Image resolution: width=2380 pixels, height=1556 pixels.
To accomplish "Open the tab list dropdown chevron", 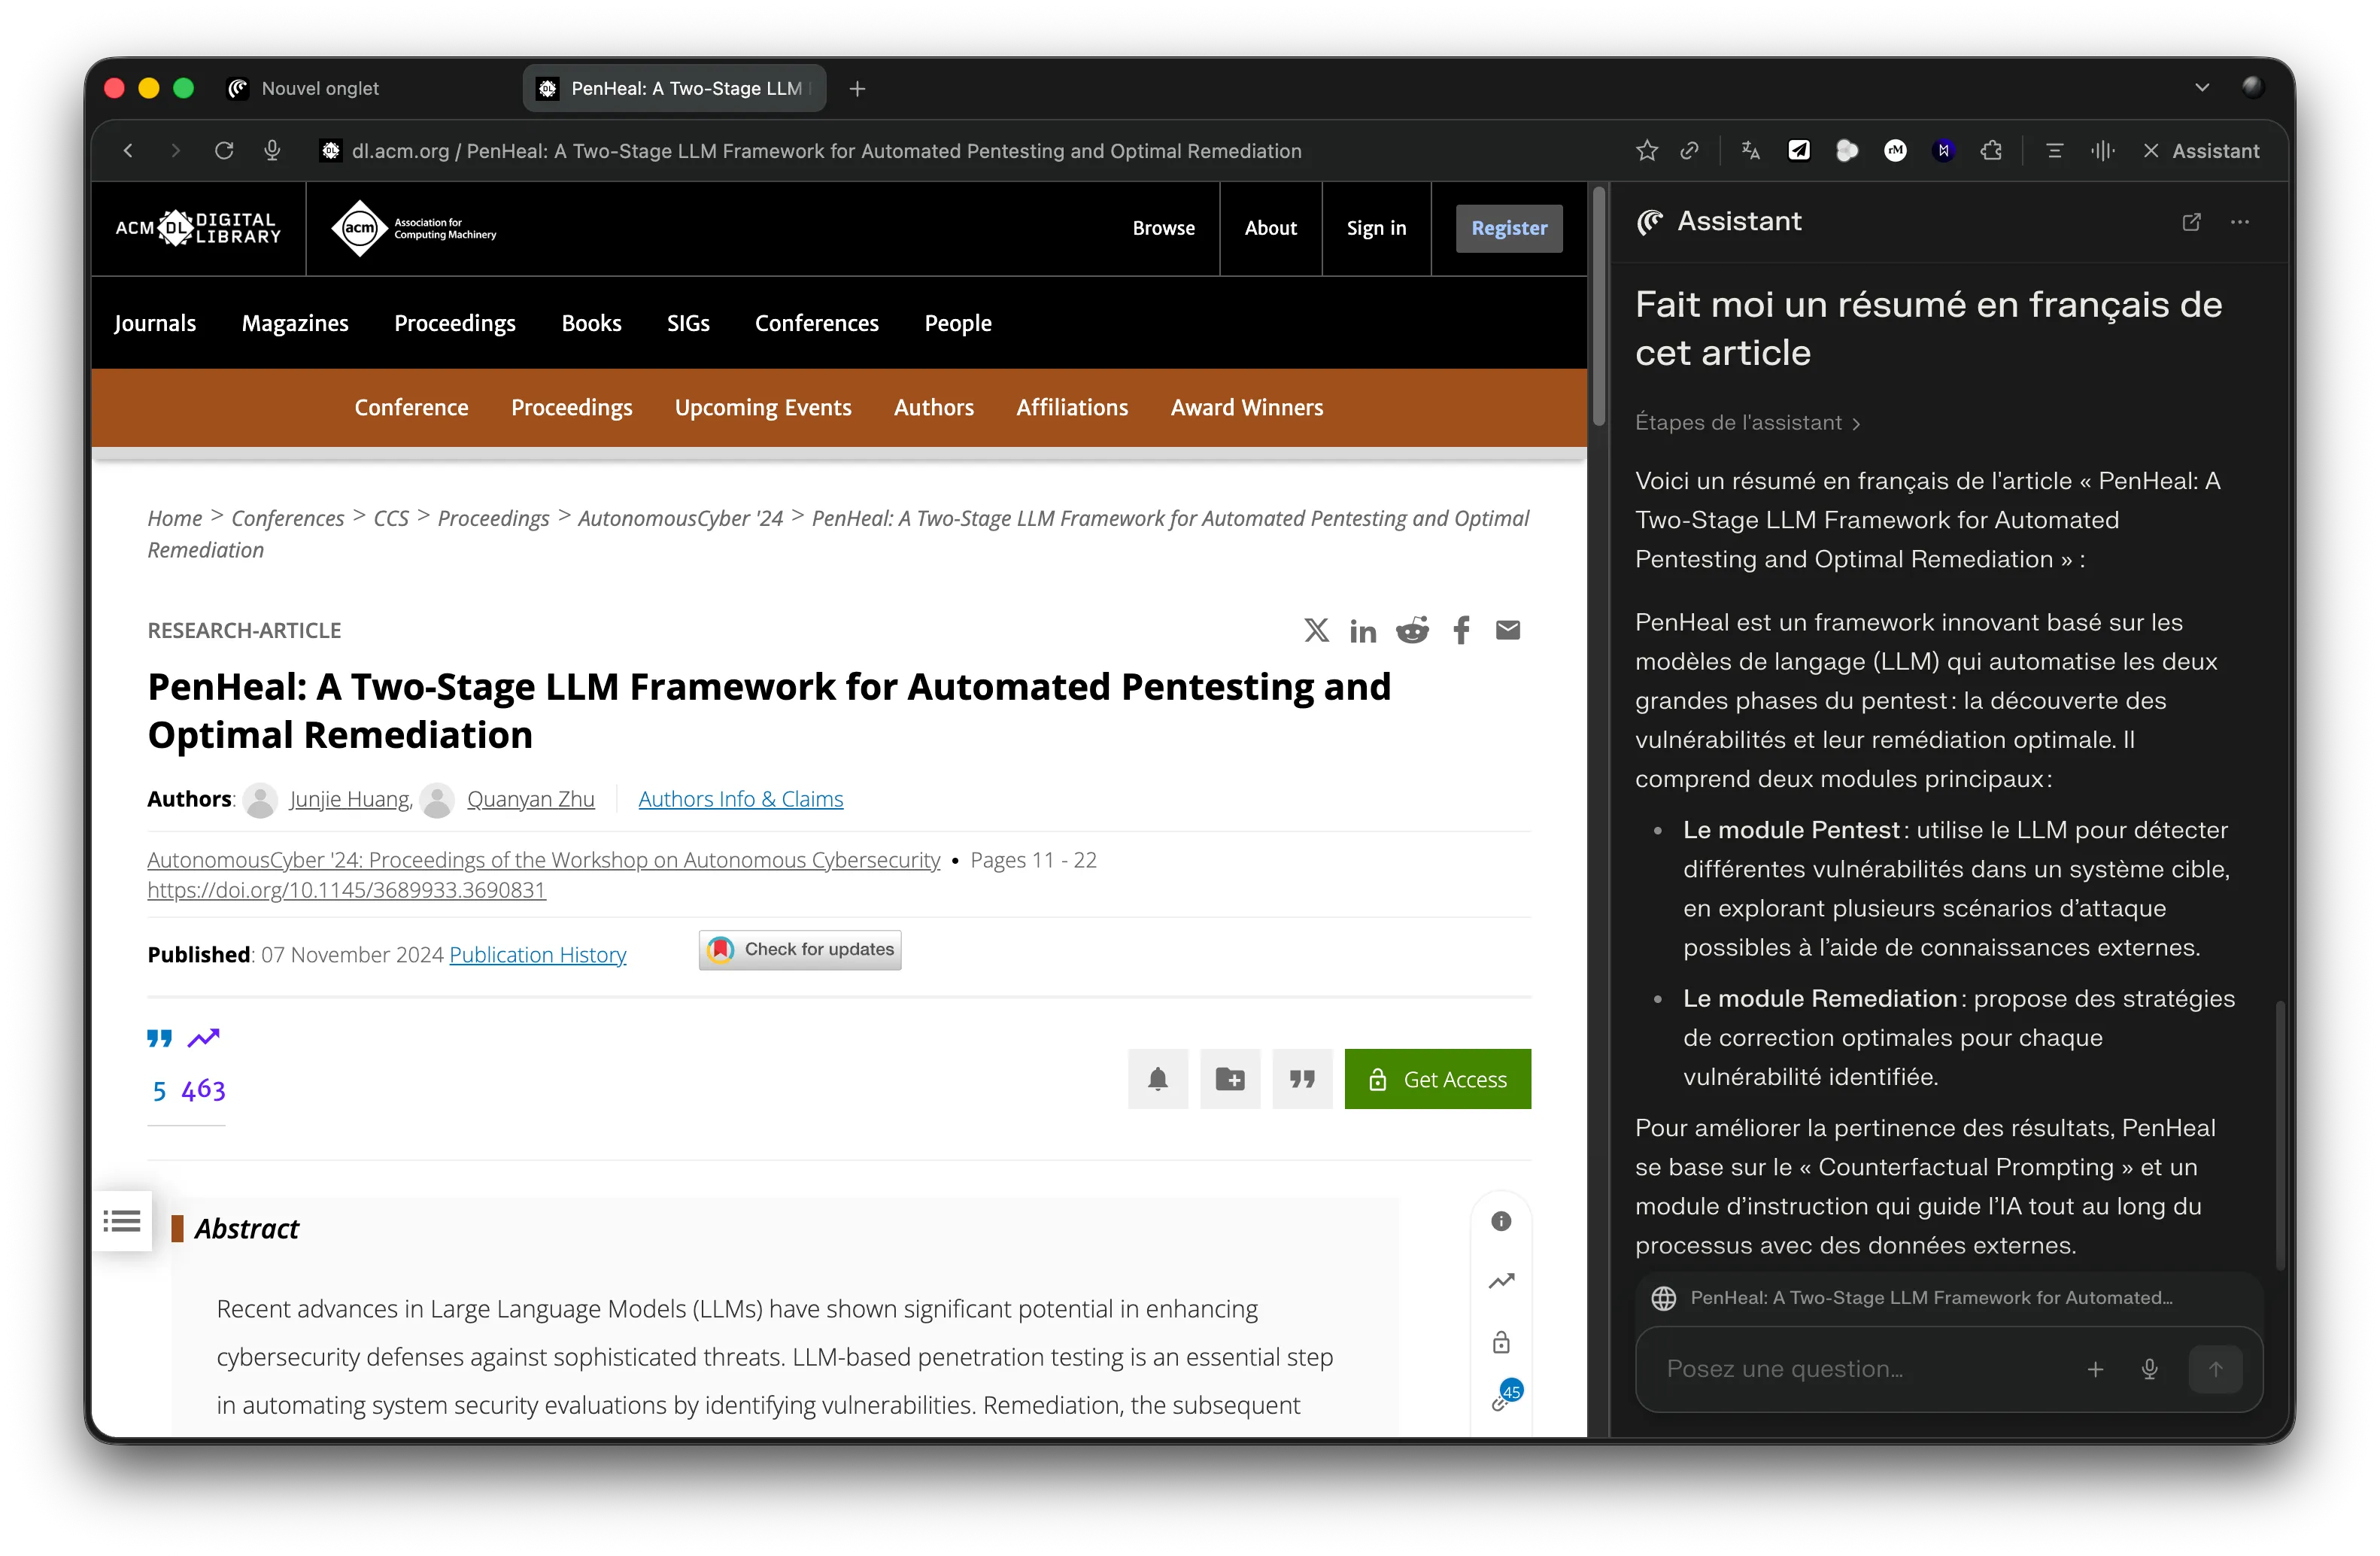I will pyautogui.click(x=2201, y=88).
